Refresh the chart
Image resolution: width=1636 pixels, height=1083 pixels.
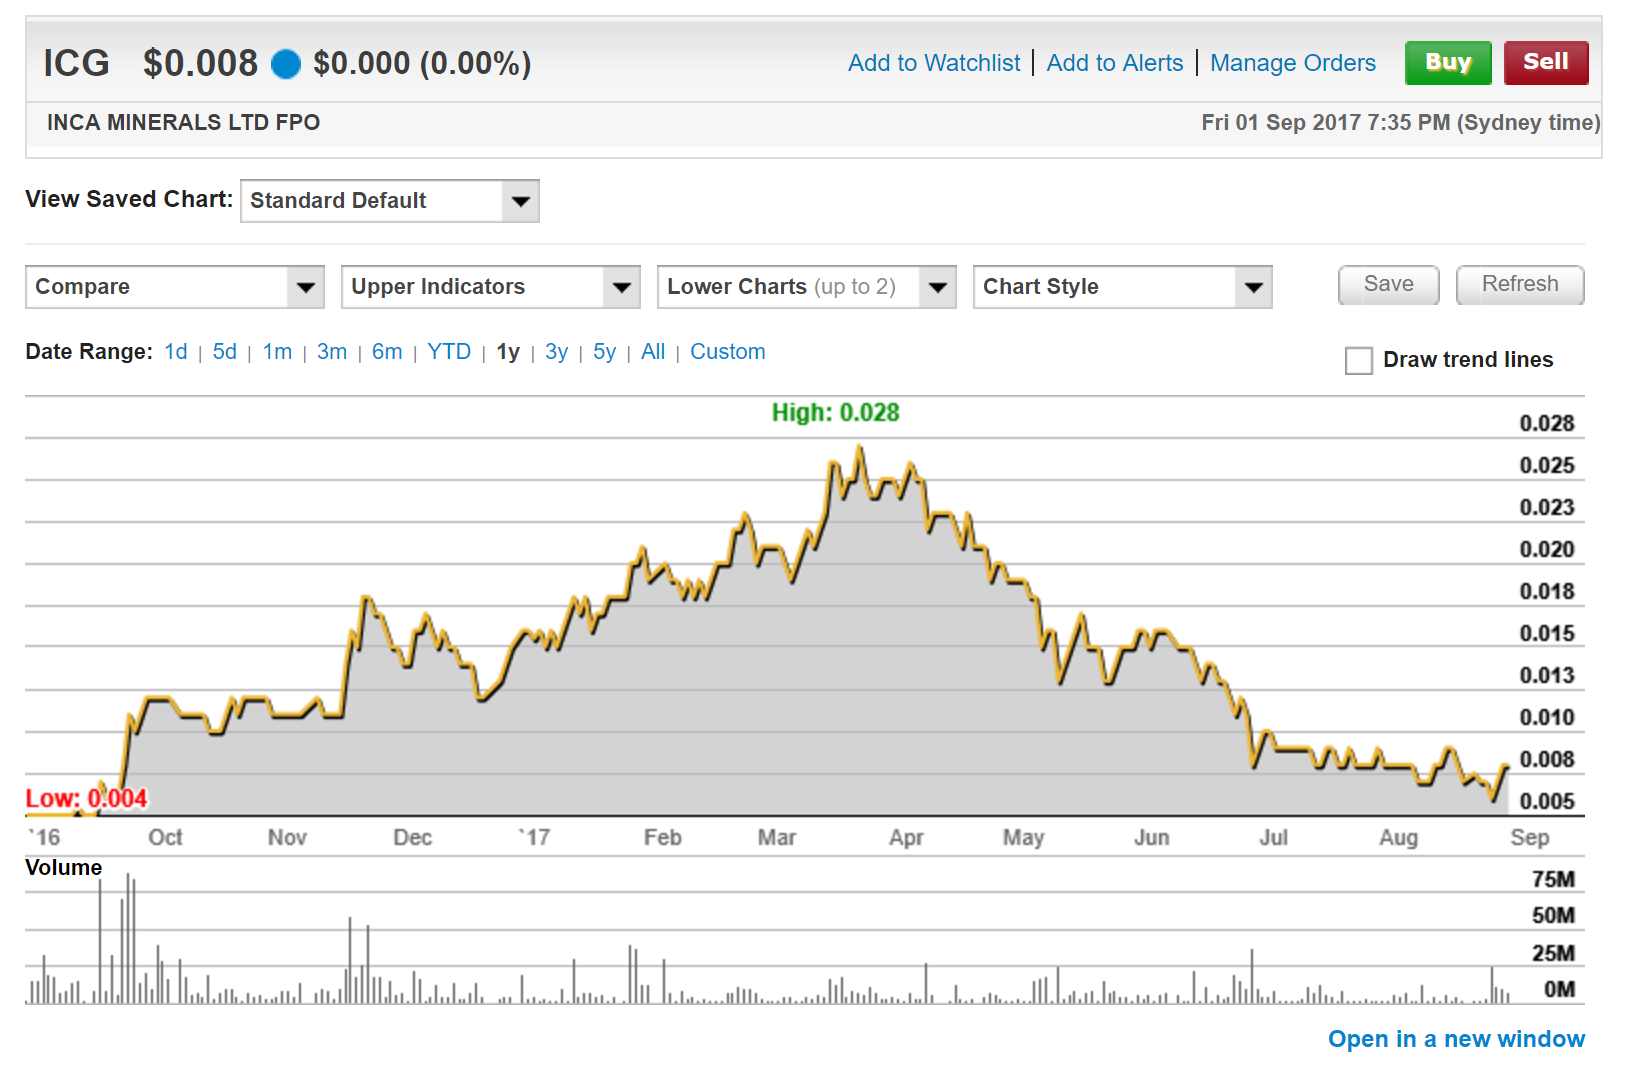1519,285
